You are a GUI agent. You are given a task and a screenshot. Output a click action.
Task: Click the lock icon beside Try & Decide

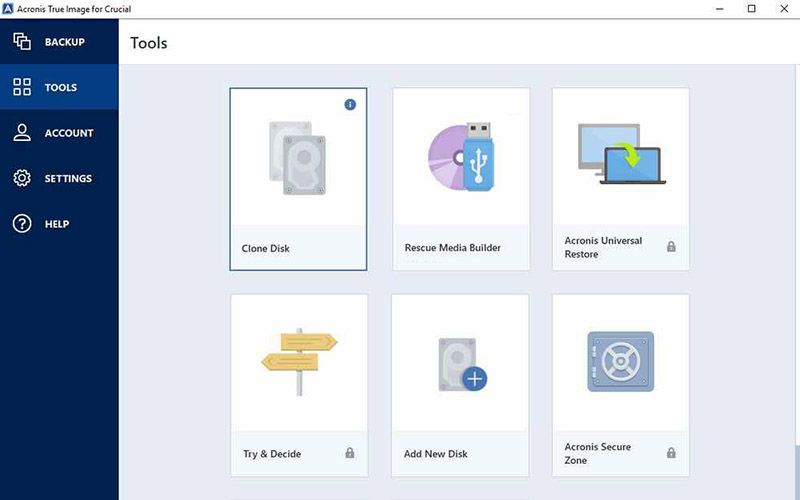(x=350, y=453)
